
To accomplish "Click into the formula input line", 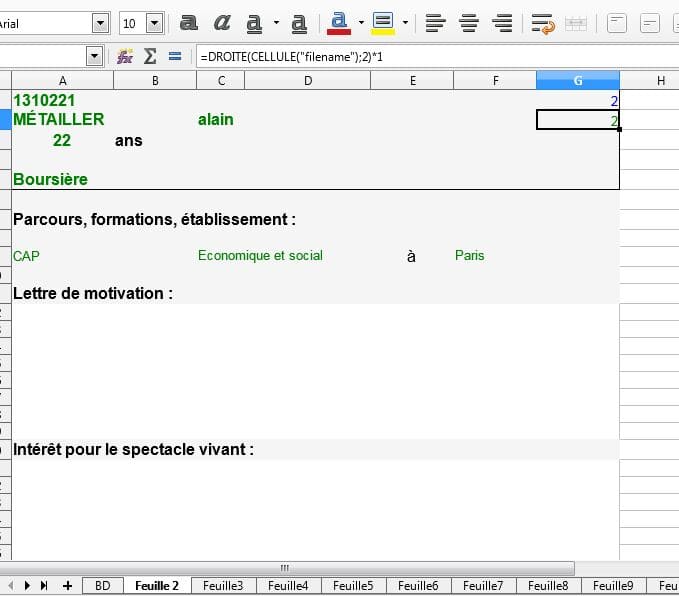I will [437, 57].
